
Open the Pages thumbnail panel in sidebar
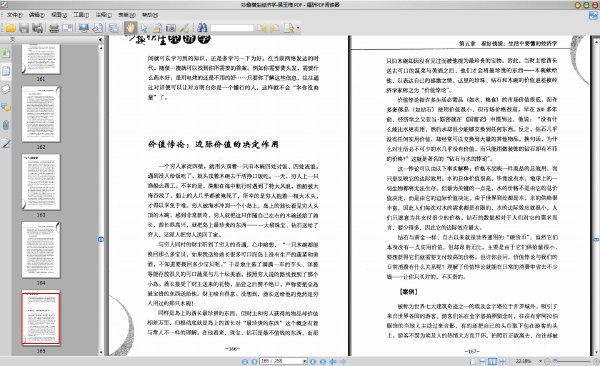click(x=6, y=71)
